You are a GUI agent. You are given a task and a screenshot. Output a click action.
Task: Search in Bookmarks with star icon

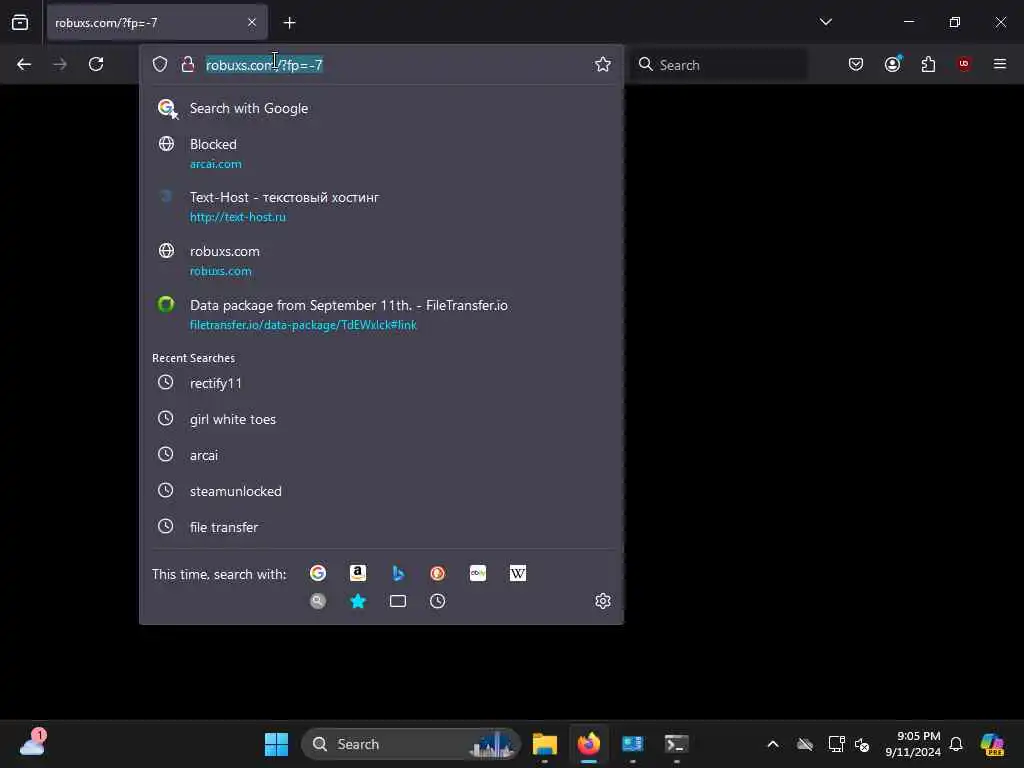click(358, 601)
